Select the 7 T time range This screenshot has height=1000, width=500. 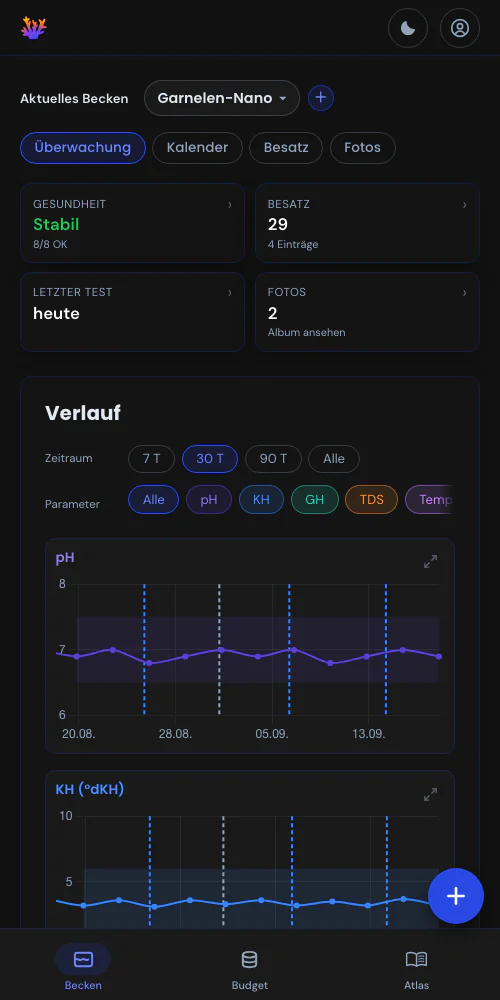click(151, 459)
